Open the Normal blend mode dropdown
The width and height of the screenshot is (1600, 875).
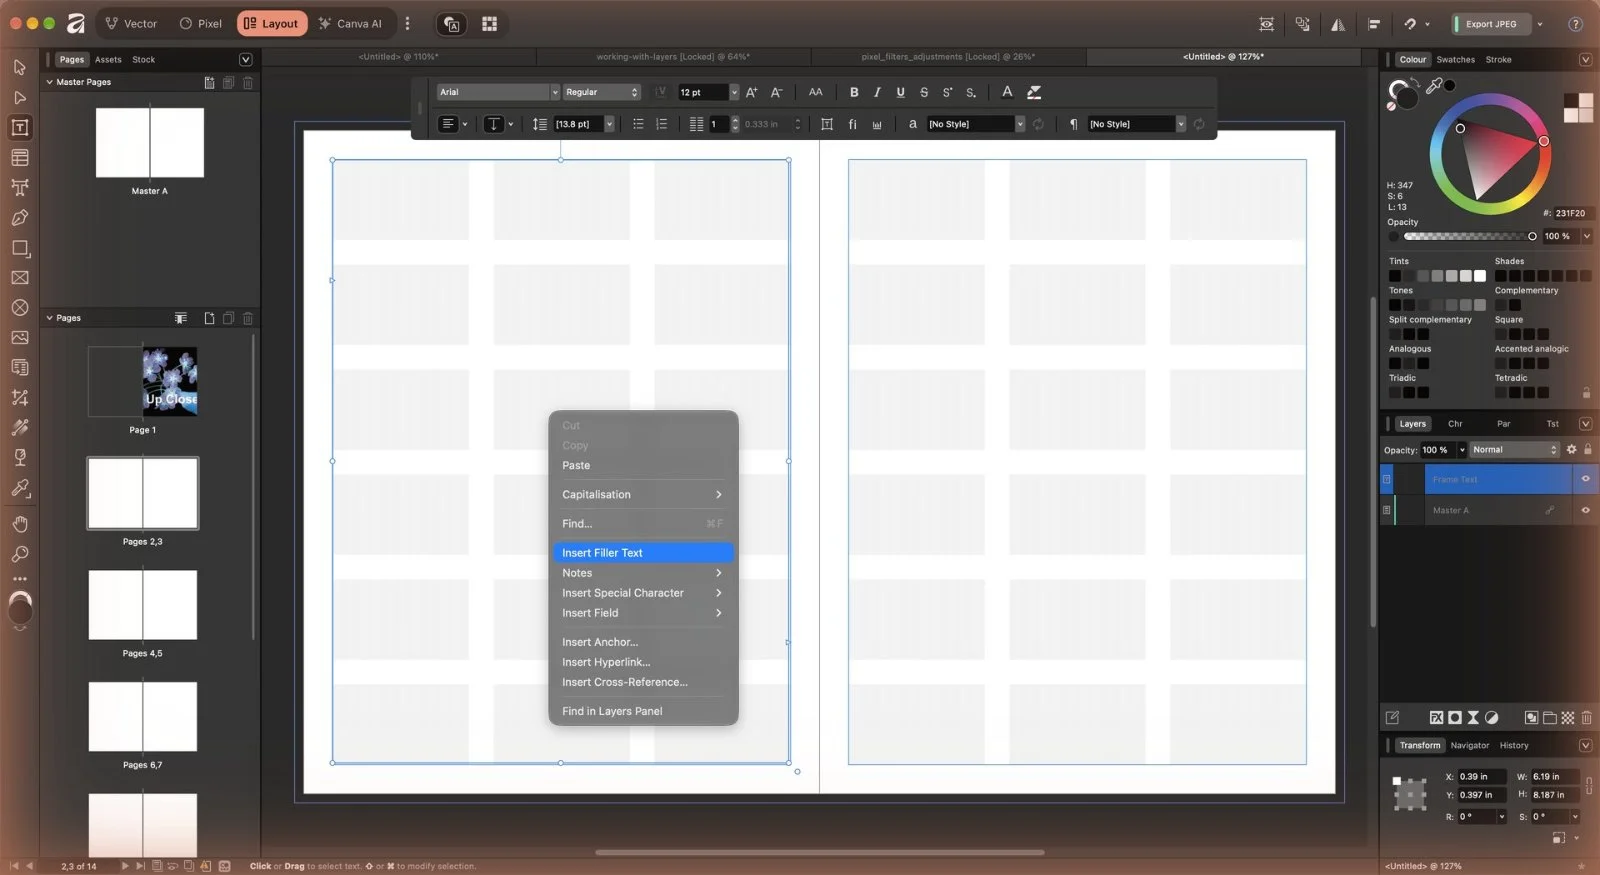(x=1514, y=450)
